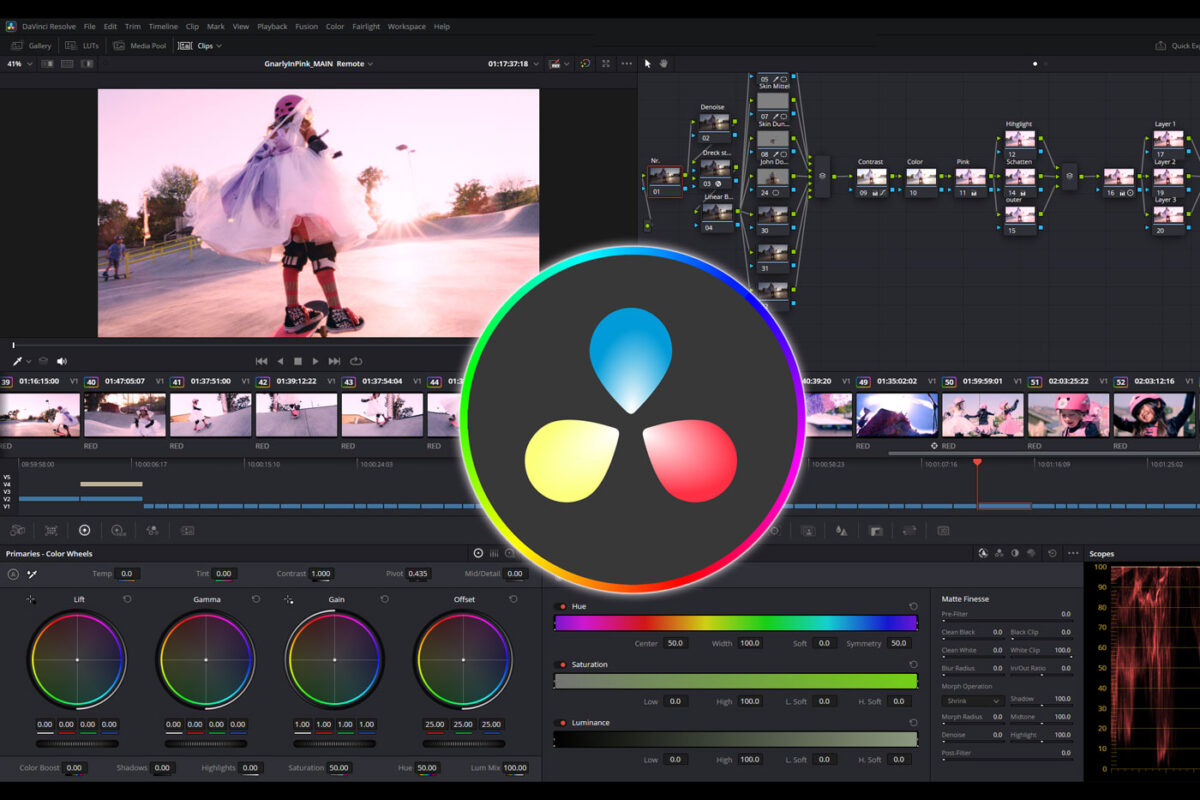Select the Color Wheels palette icon
The width and height of the screenshot is (1200, 800).
click(x=84, y=531)
